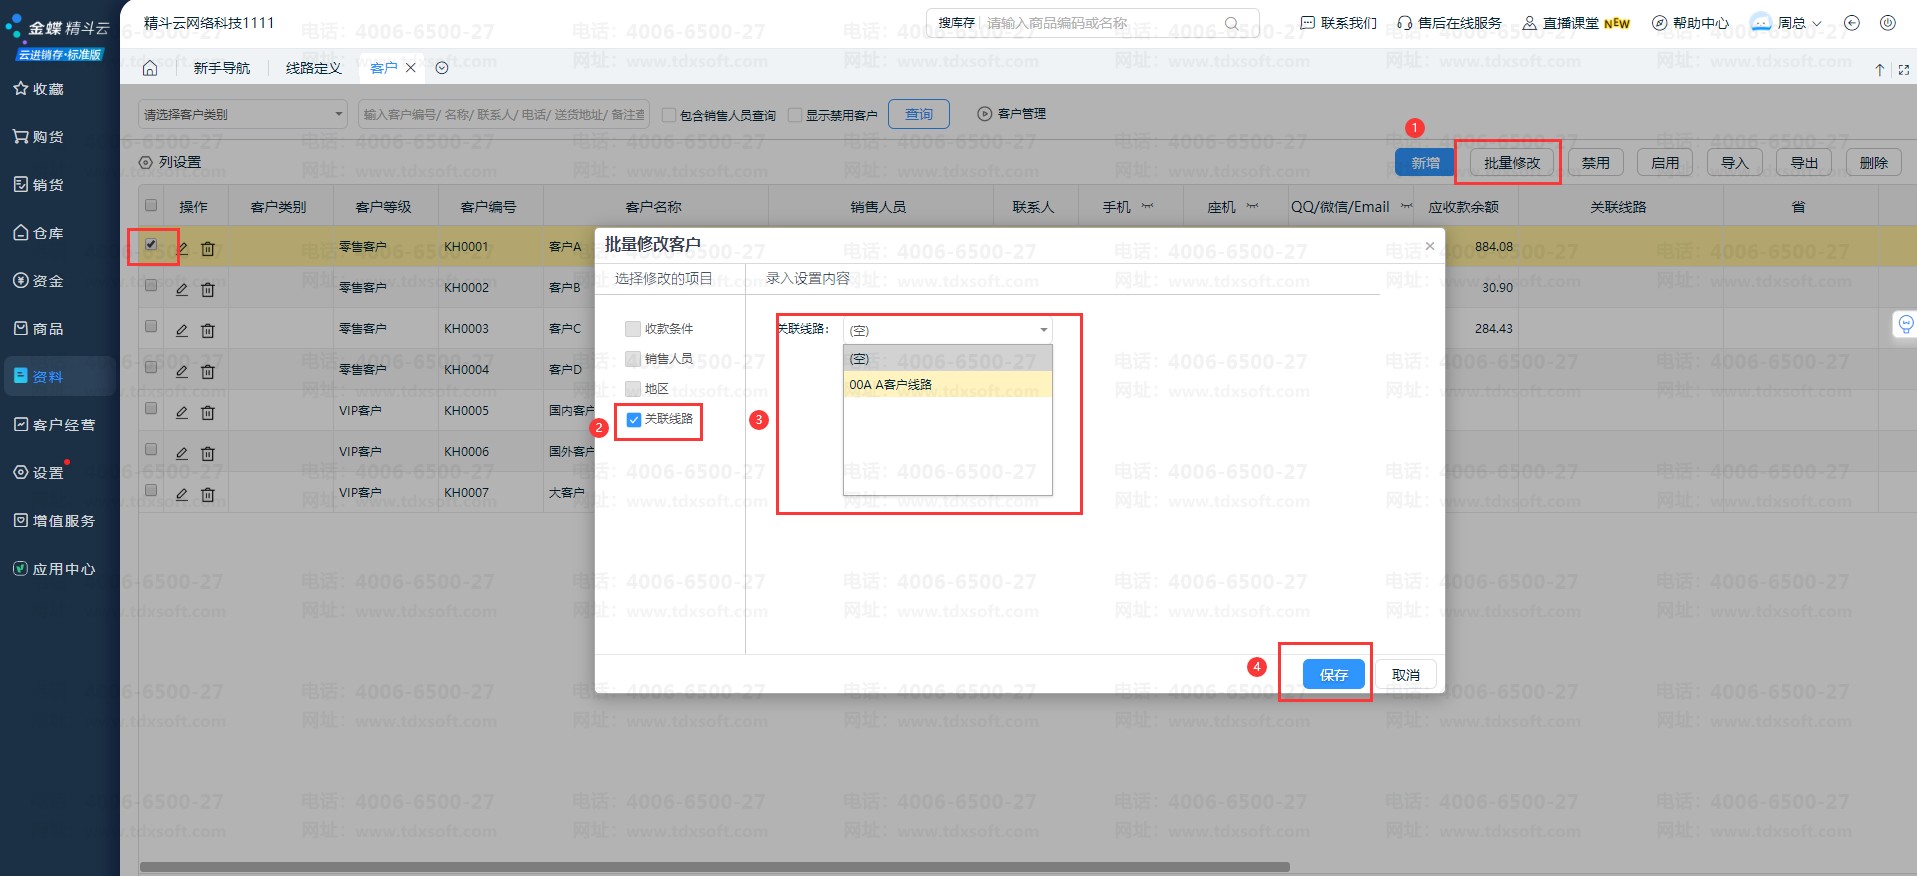The height and width of the screenshot is (876, 1917).
Task: Click the blue 保存 button
Action: click(1333, 675)
